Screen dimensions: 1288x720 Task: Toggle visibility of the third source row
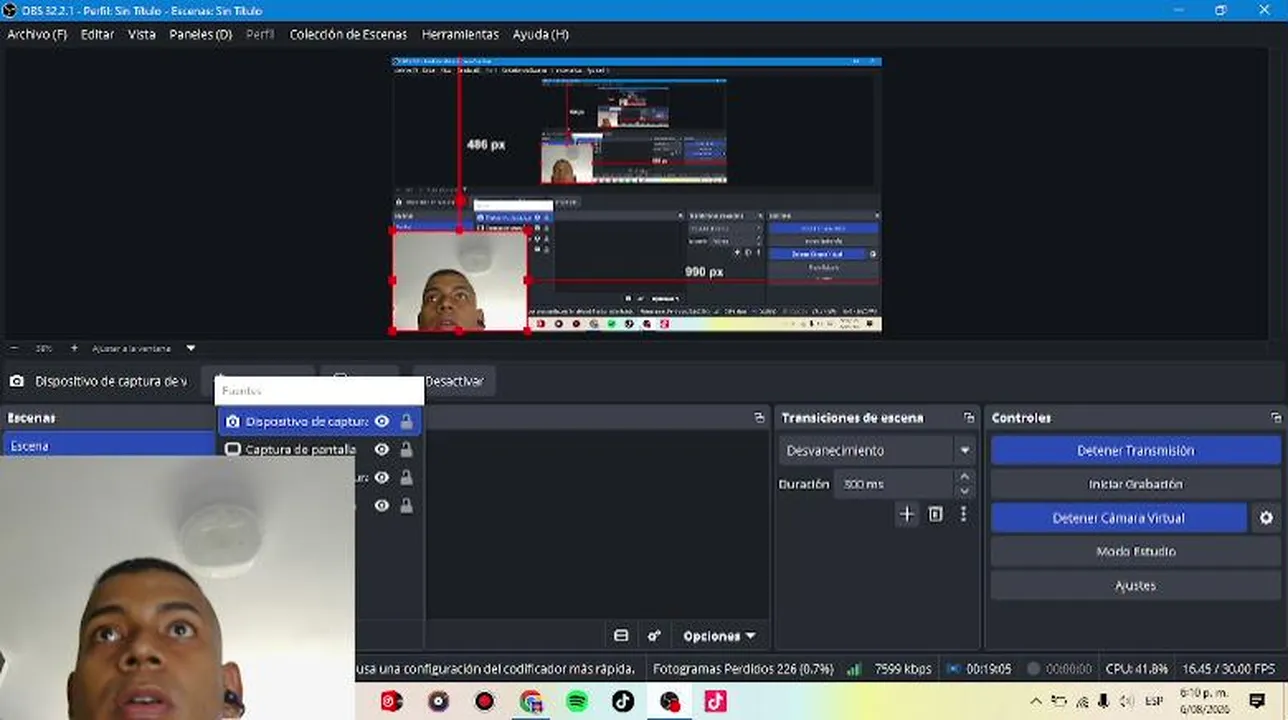click(382, 478)
